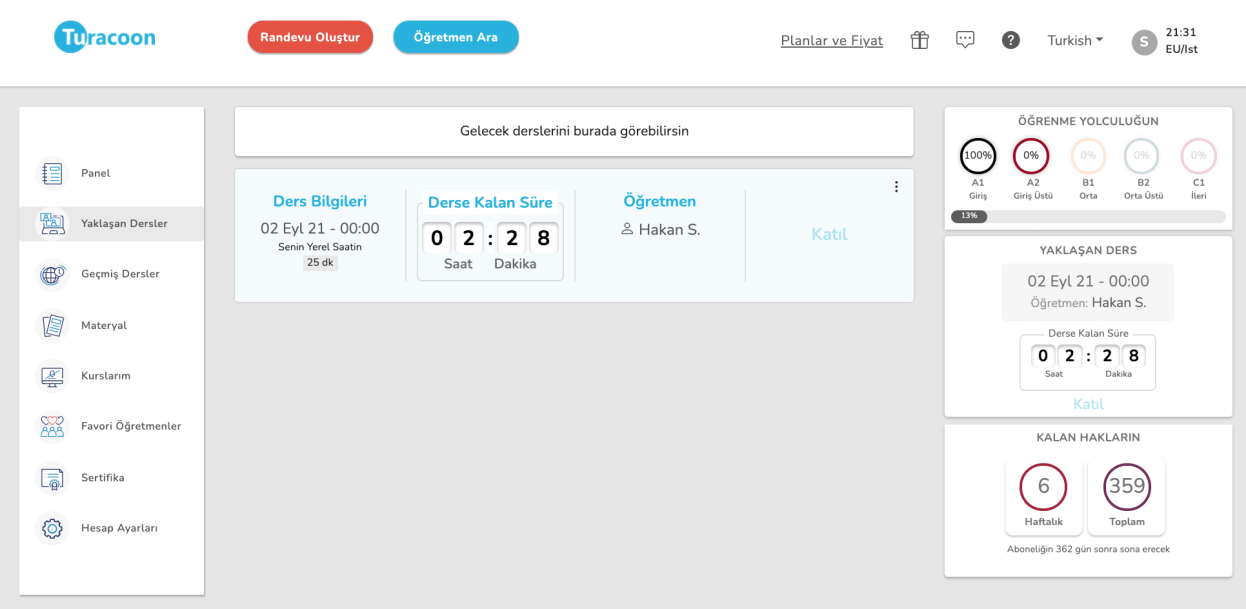This screenshot has height=609, width=1246.
Task: Select the B1 Orta level circle
Action: (x=1088, y=156)
